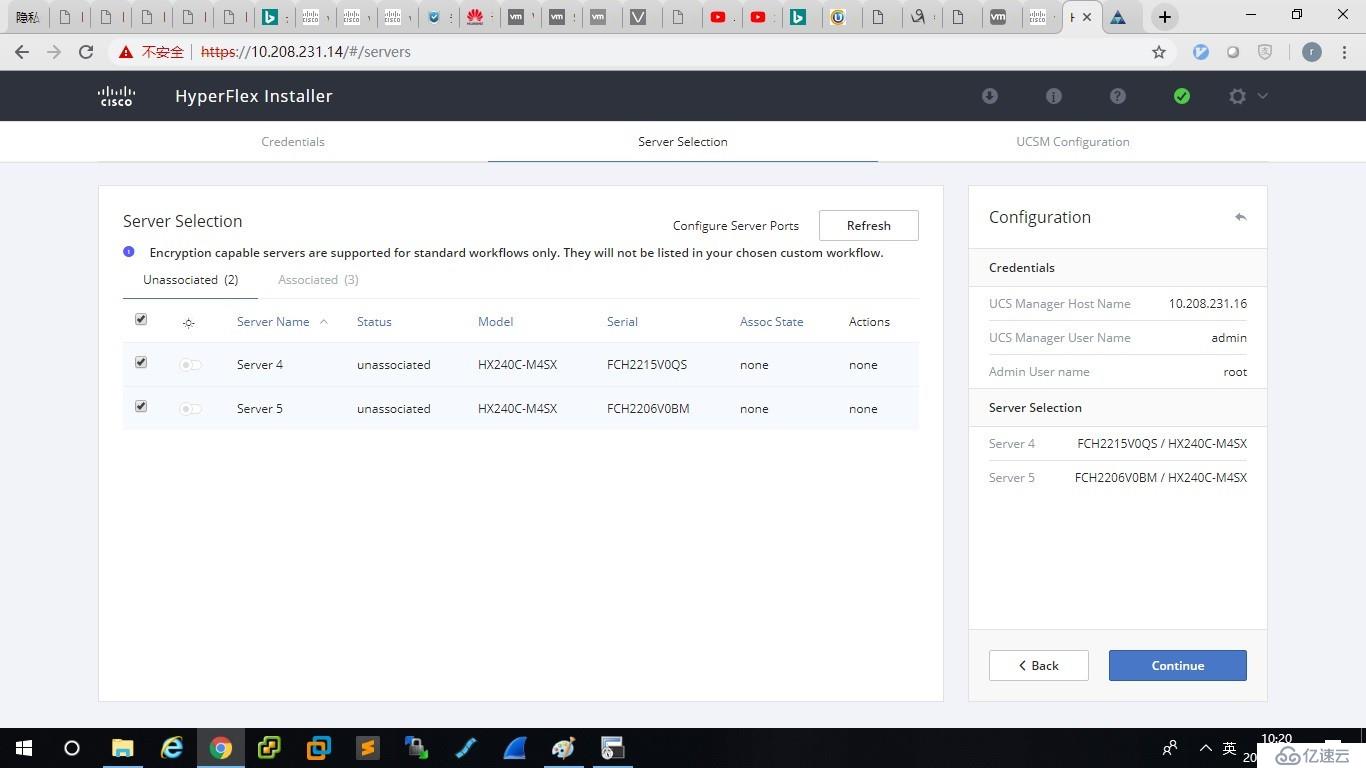Switch to the Associated (3) tab
The image size is (1366, 768).
(318, 280)
